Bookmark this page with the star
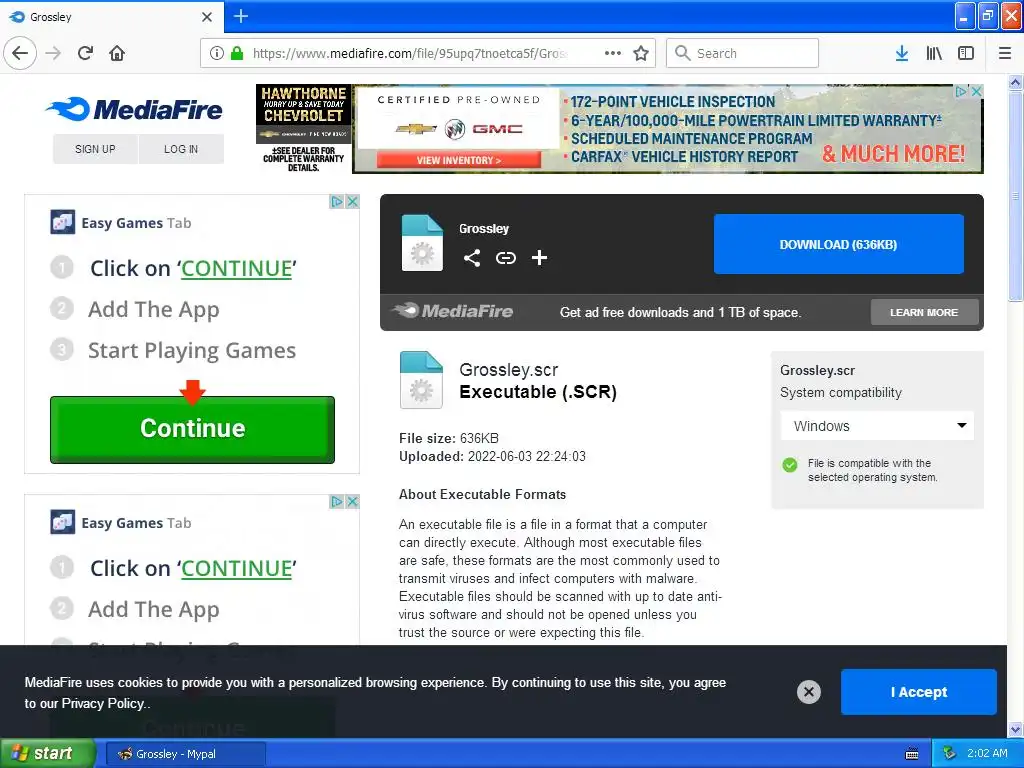 pos(641,53)
